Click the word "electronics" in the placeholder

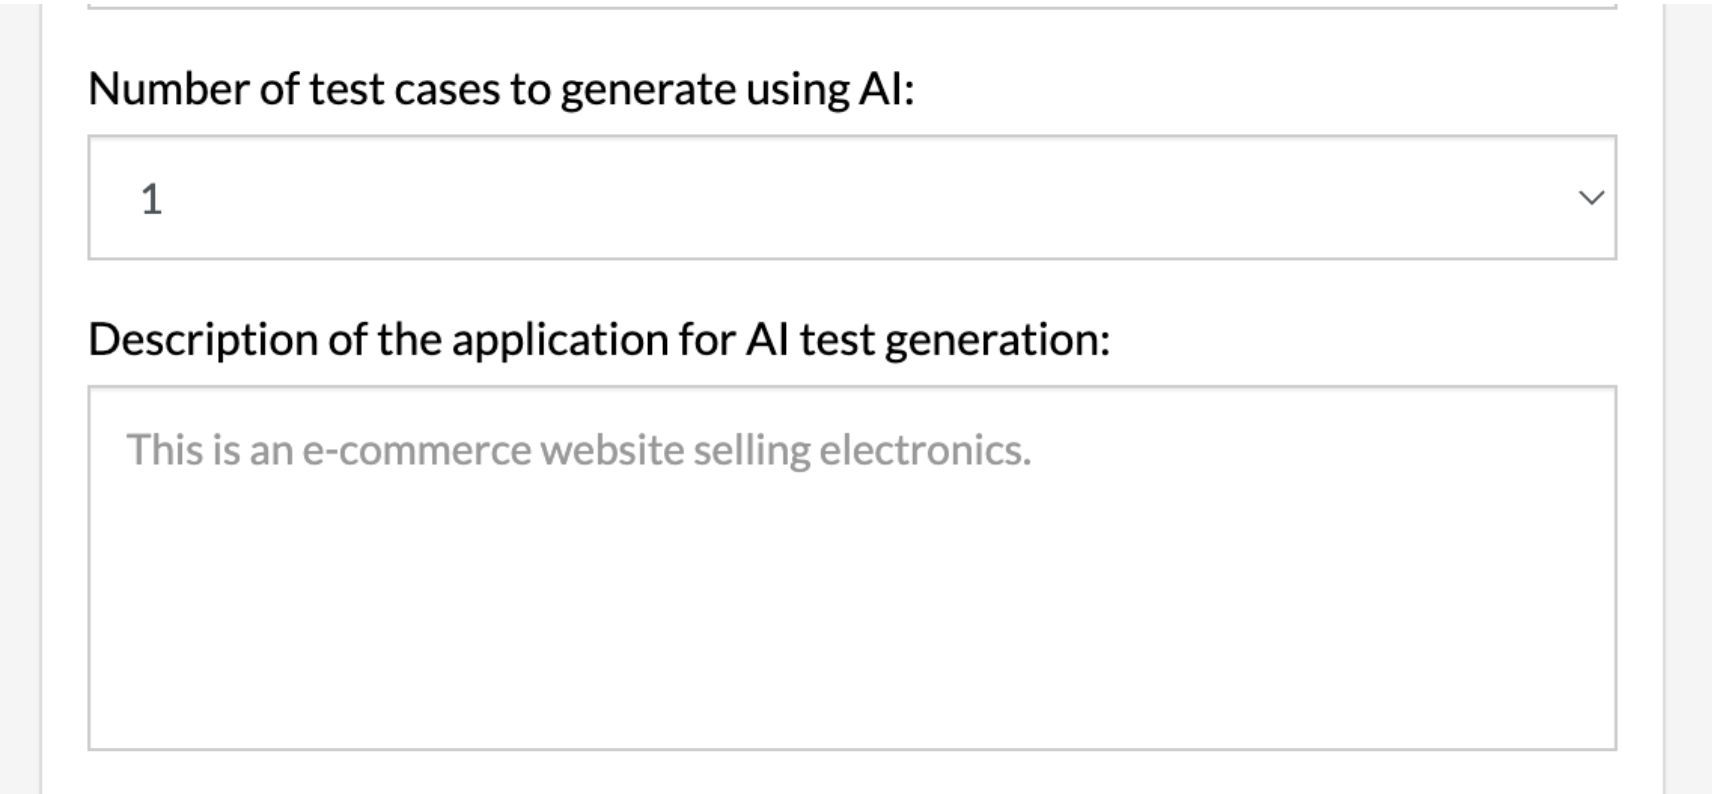[924, 450]
